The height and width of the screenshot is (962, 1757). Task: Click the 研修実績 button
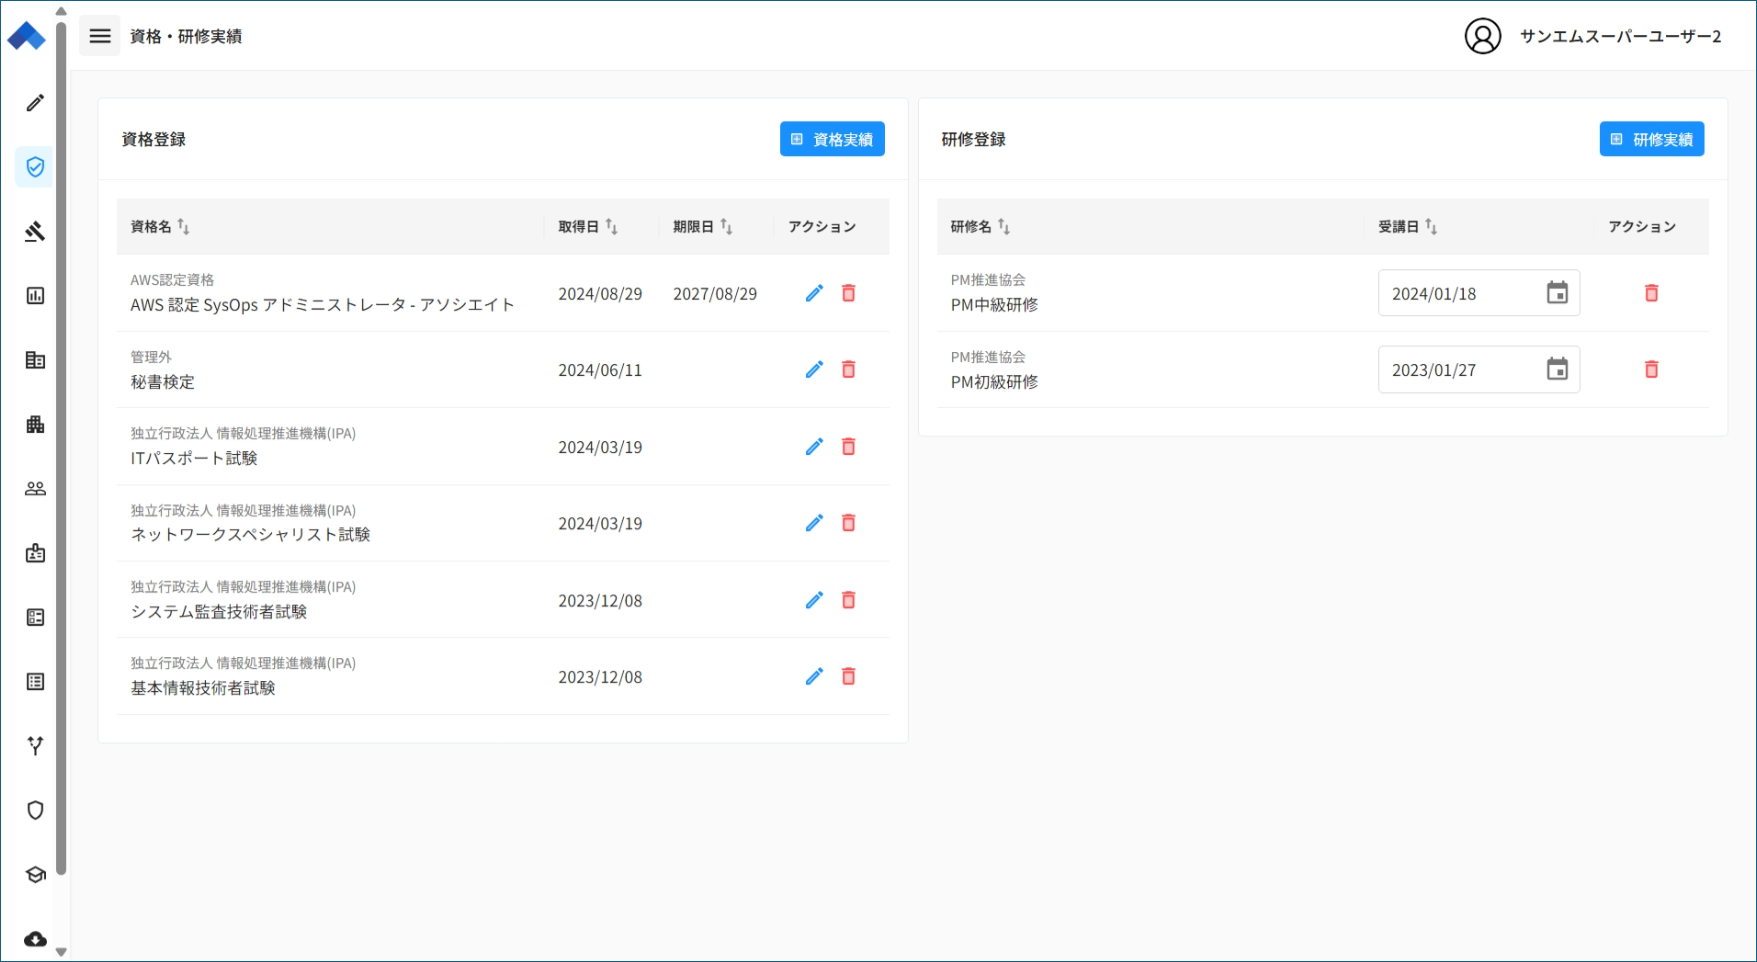[1652, 139]
